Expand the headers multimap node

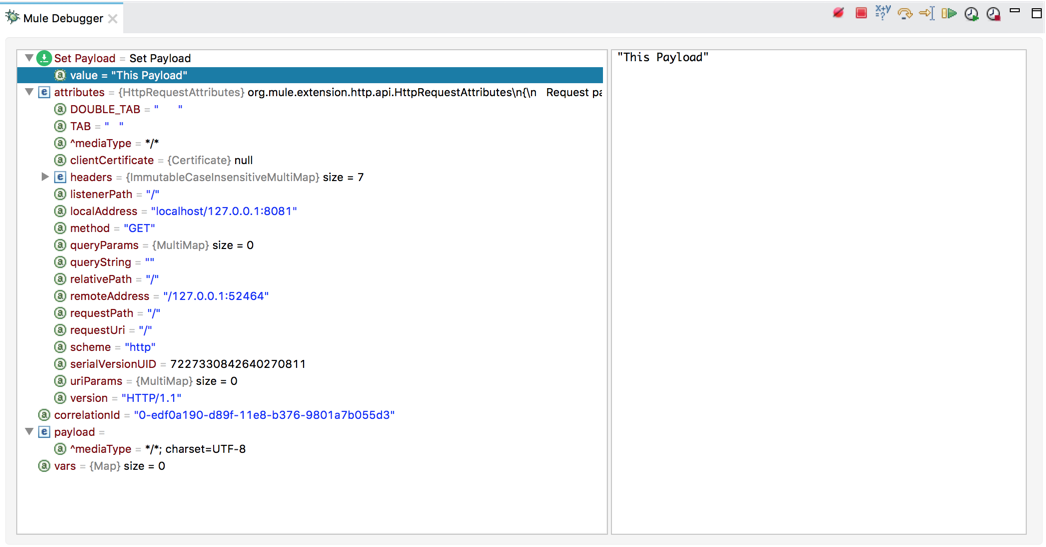(x=45, y=177)
